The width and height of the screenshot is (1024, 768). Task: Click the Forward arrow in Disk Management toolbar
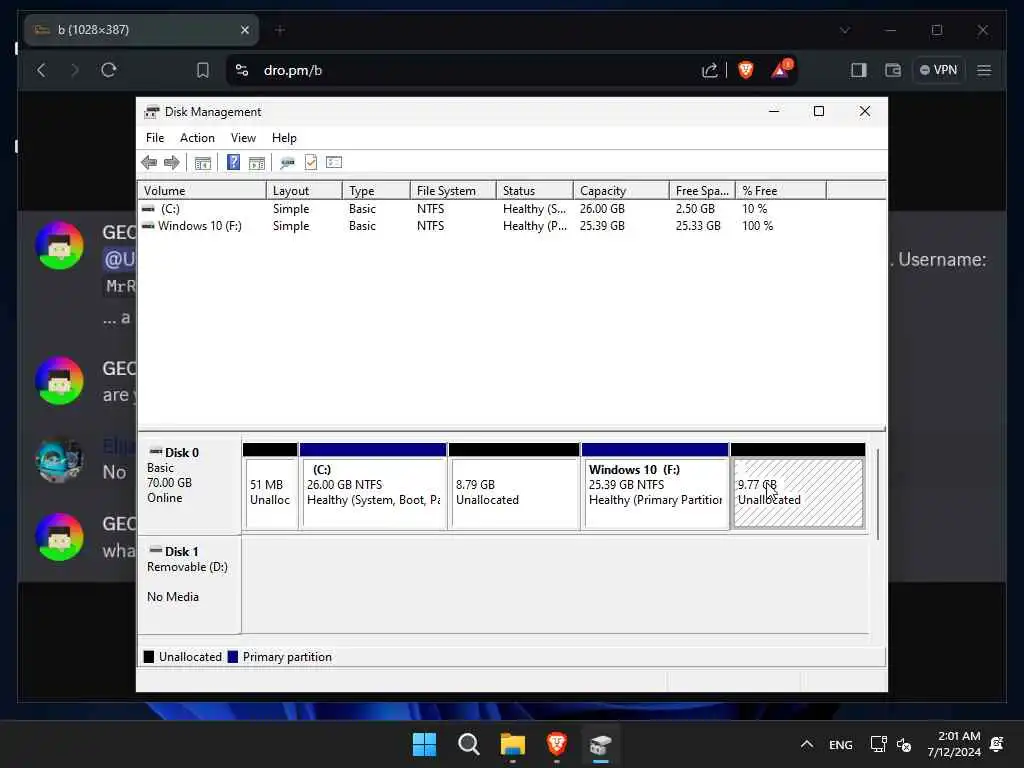click(172, 163)
